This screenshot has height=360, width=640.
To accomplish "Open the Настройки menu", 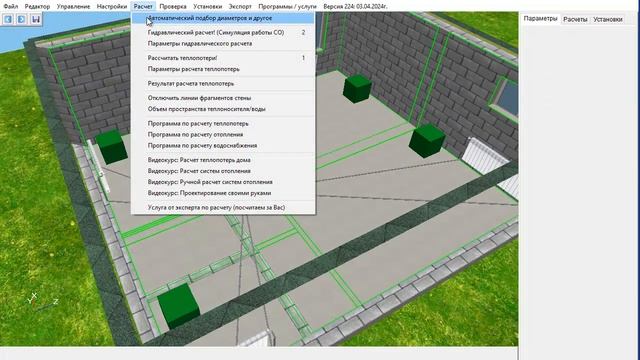I will click(x=112, y=7).
